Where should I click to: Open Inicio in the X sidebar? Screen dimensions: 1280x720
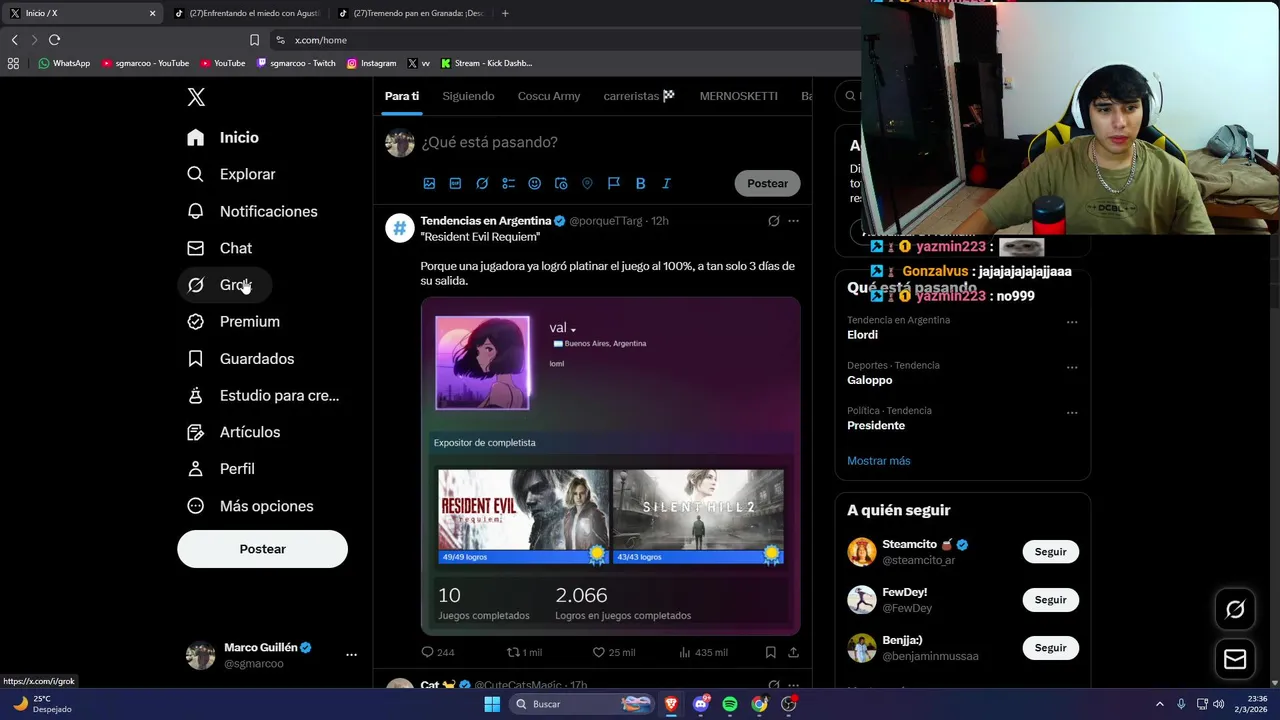pos(222,137)
